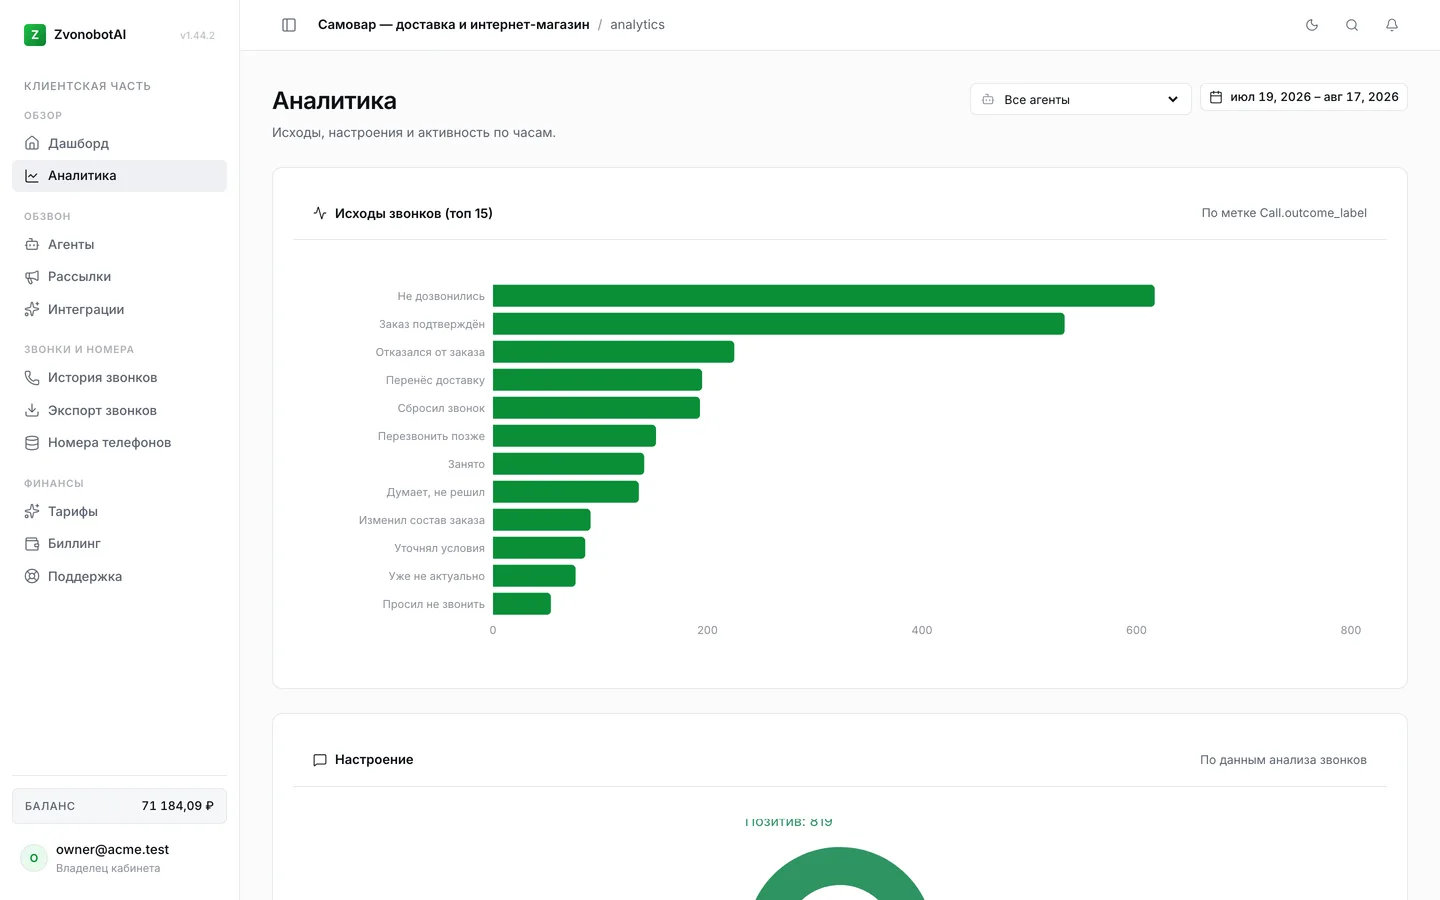1440x900 pixels.
Task: Open Дашборд menu item
Action: click(x=119, y=143)
